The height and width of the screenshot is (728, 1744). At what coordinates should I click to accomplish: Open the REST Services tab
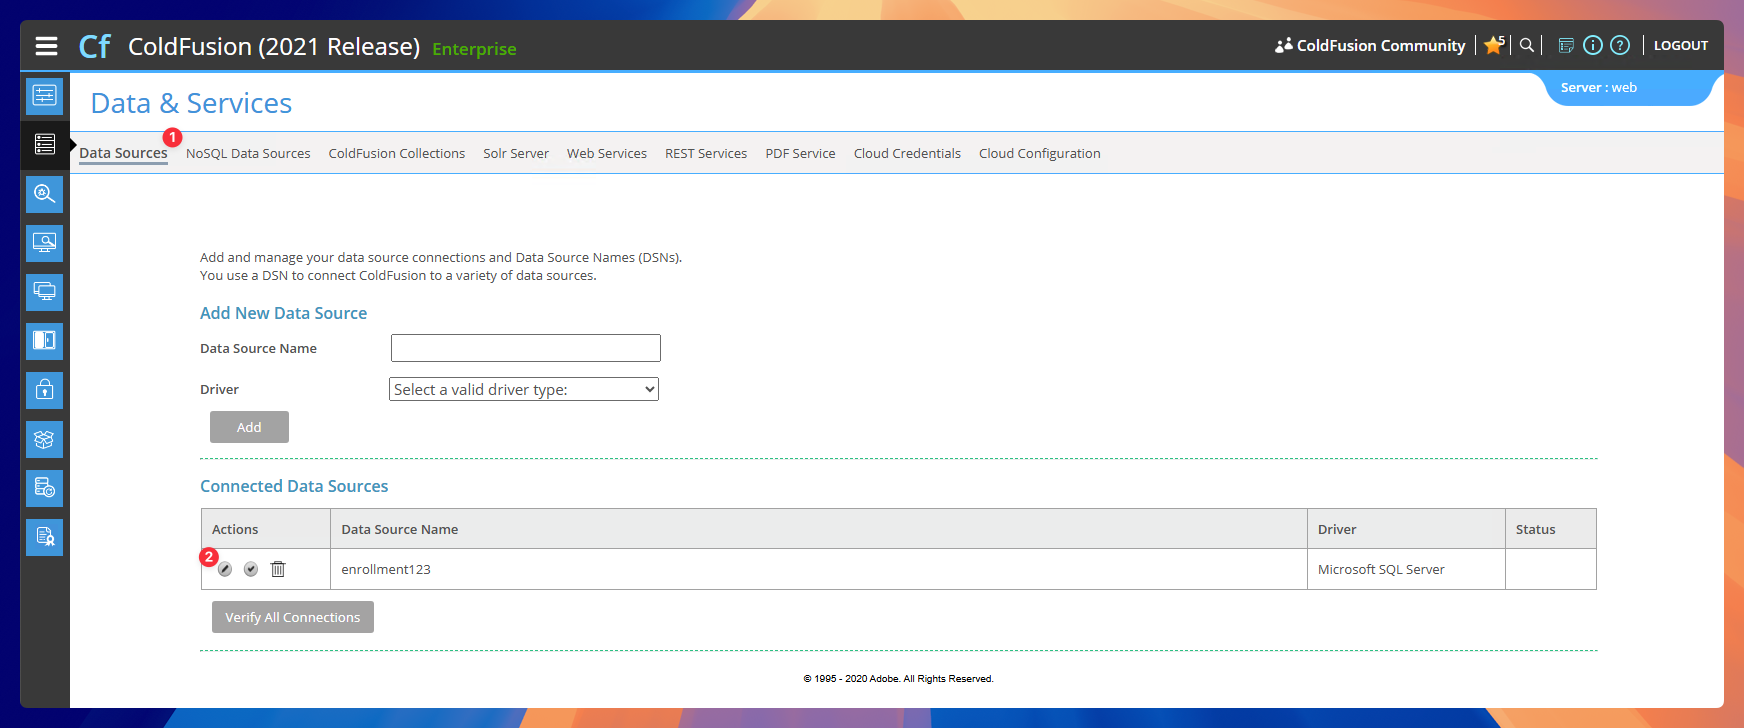[x=706, y=153]
